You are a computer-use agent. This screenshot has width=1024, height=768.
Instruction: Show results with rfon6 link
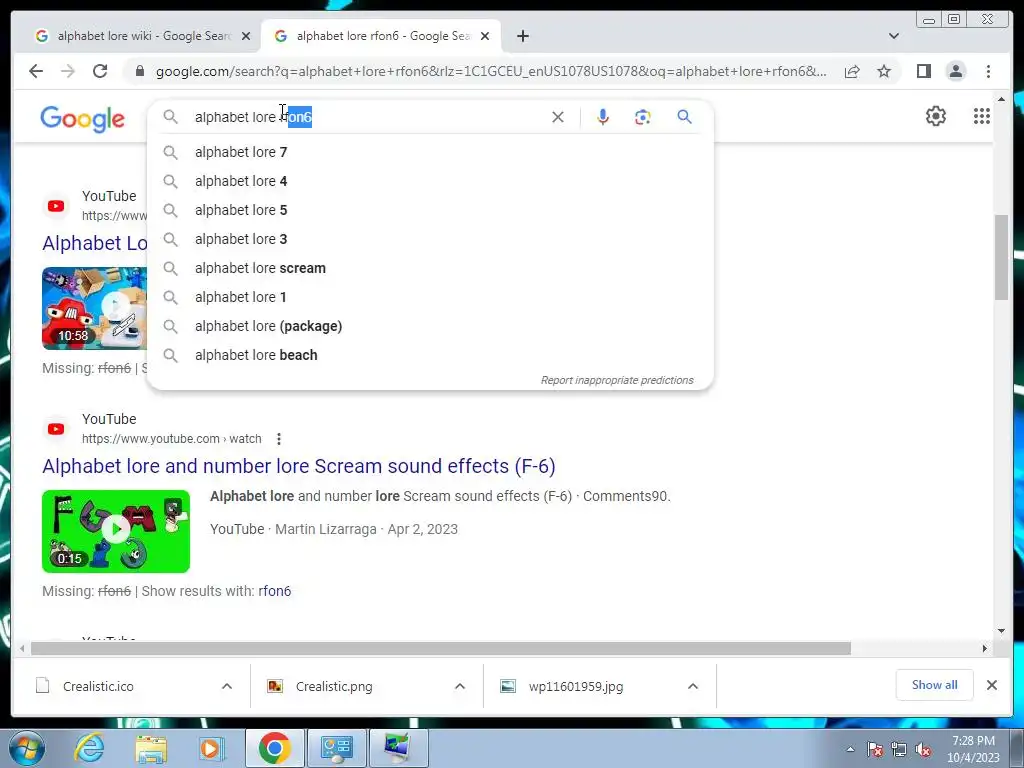(x=274, y=591)
